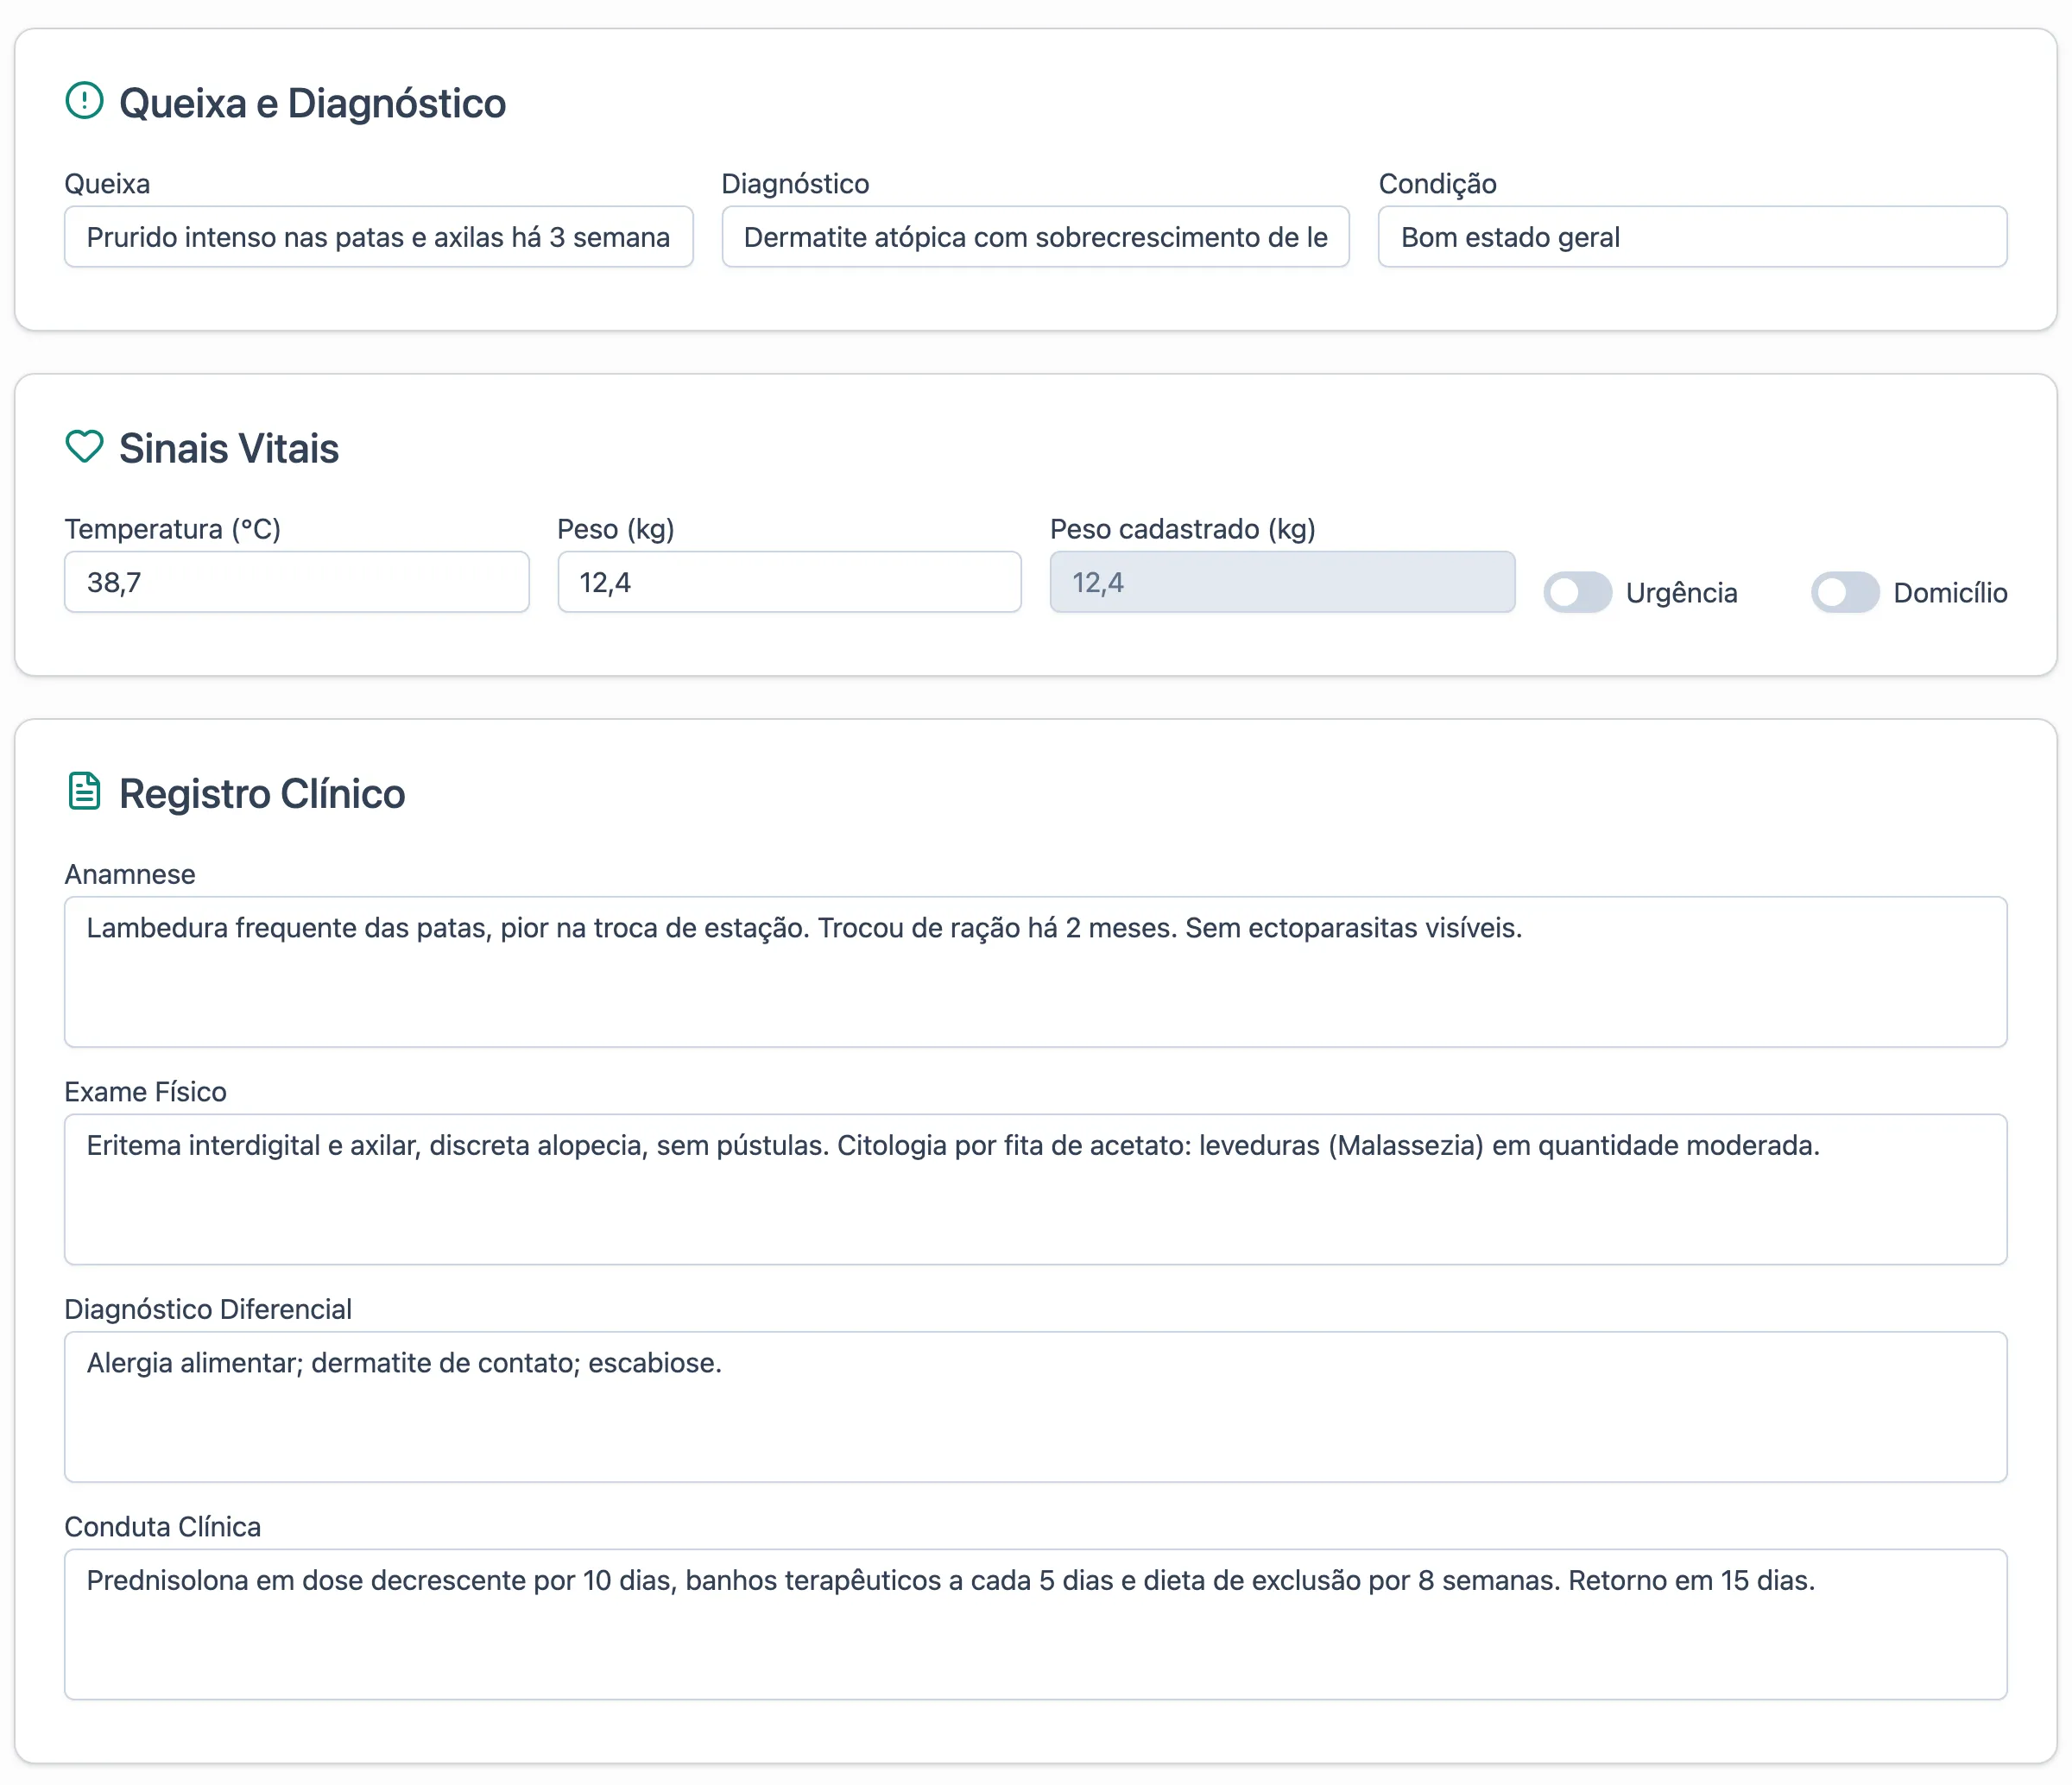This screenshot has width=2072, height=1785.
Task: Click the Exame Físico label
Action: (146, 1091)
